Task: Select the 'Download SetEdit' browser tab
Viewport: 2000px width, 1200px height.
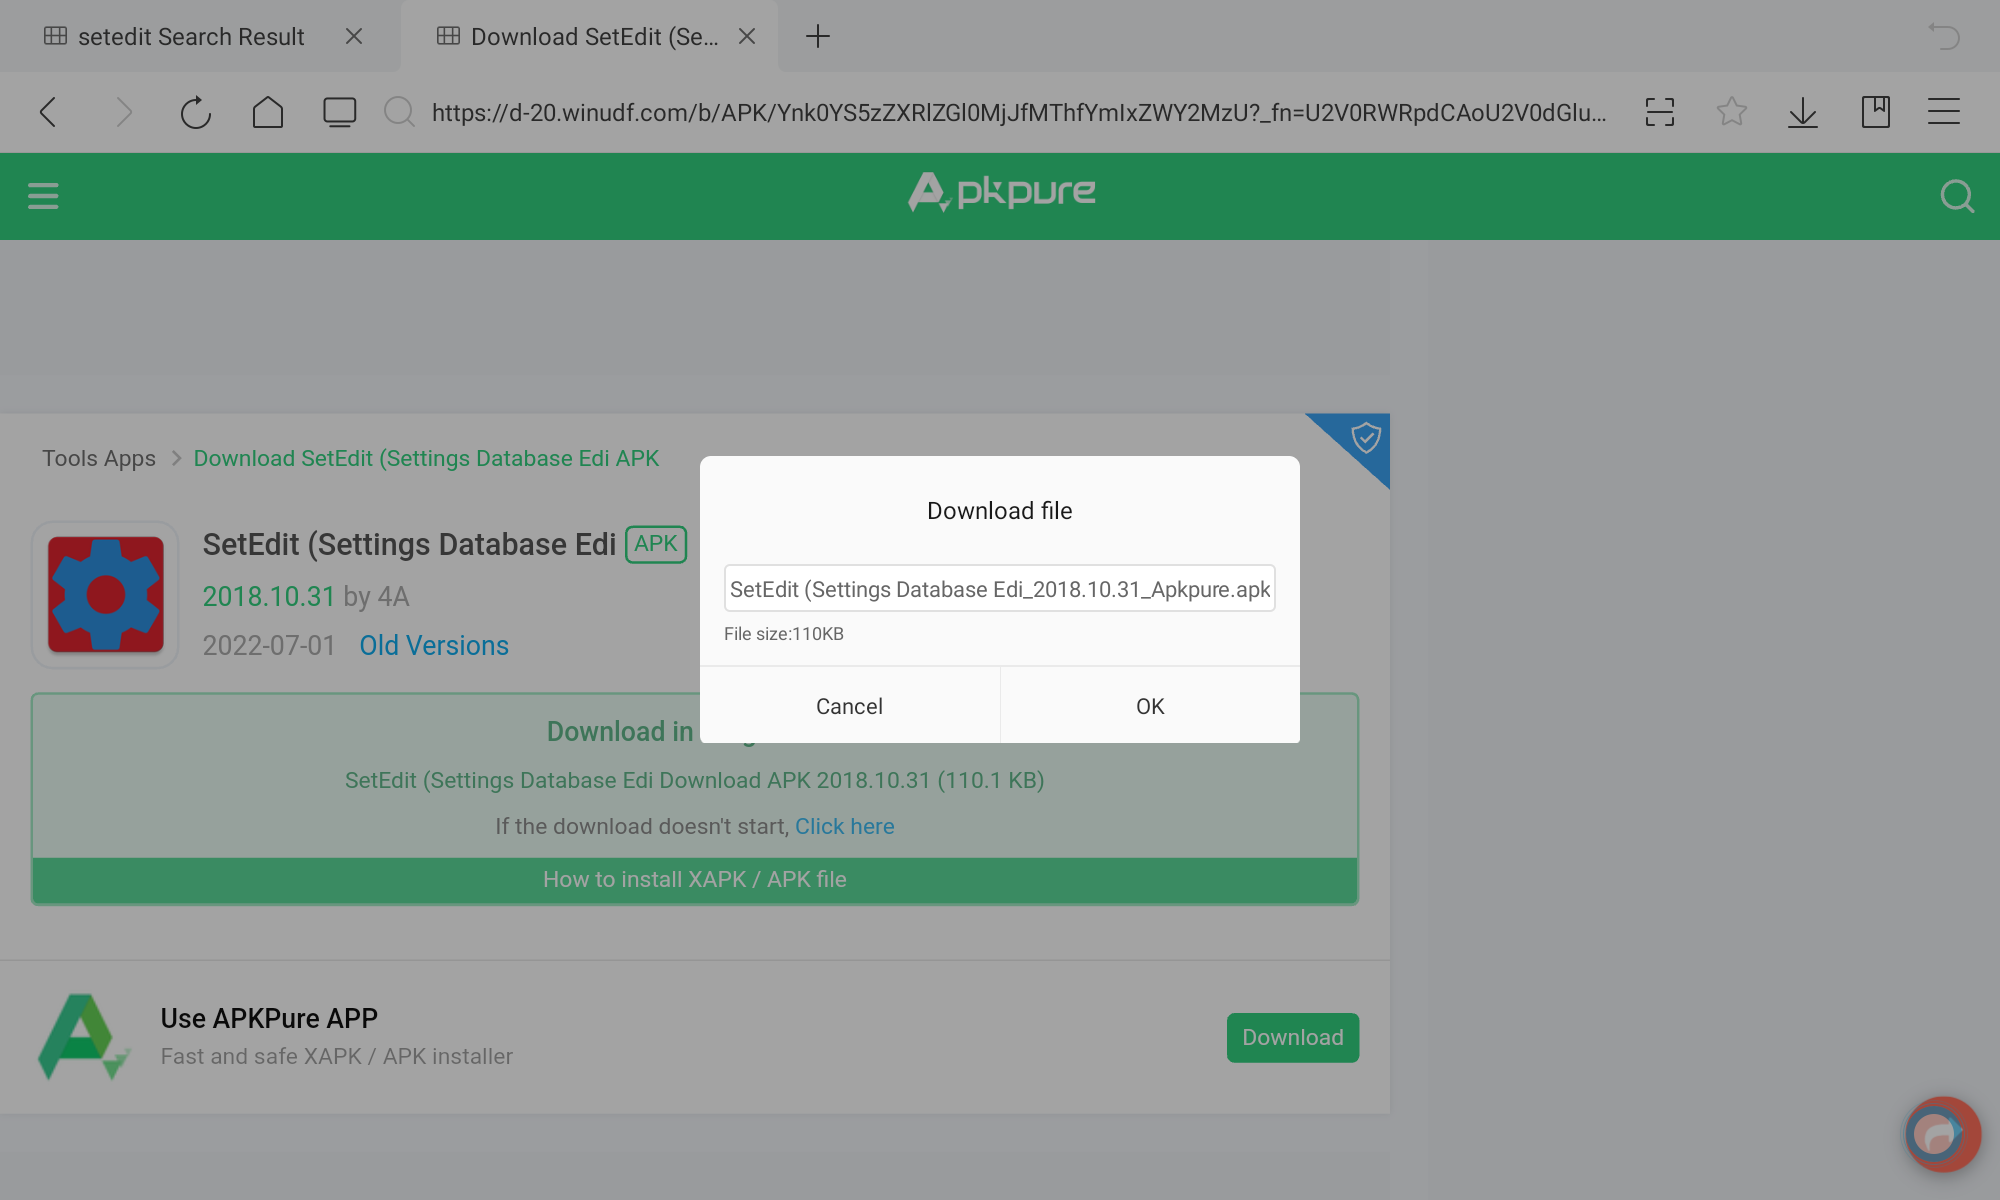Action: coord(594,37)
